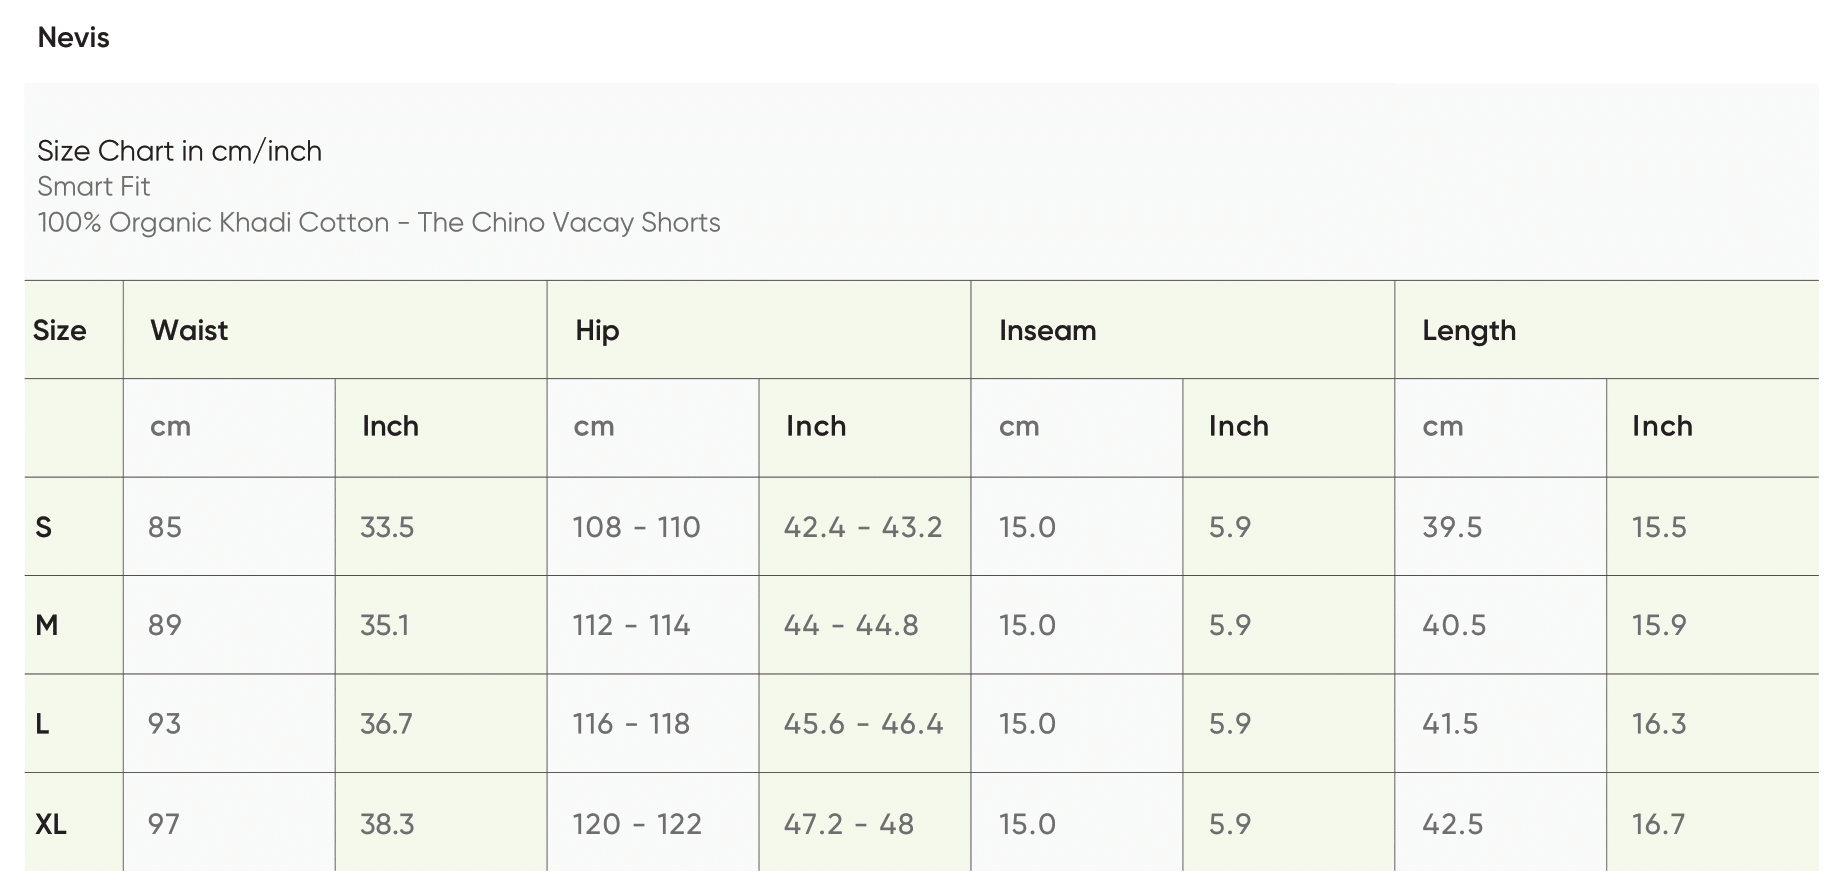The image size is (1844, 890).
Task: Select the Hip column header
Action: pyautogui.click(x=597, y=331)
